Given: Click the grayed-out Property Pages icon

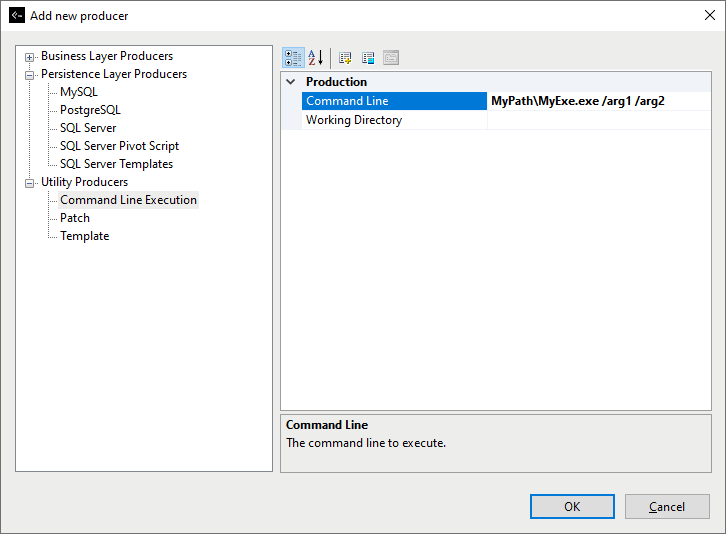Looking at the screenshot, I should pos(391,58).
